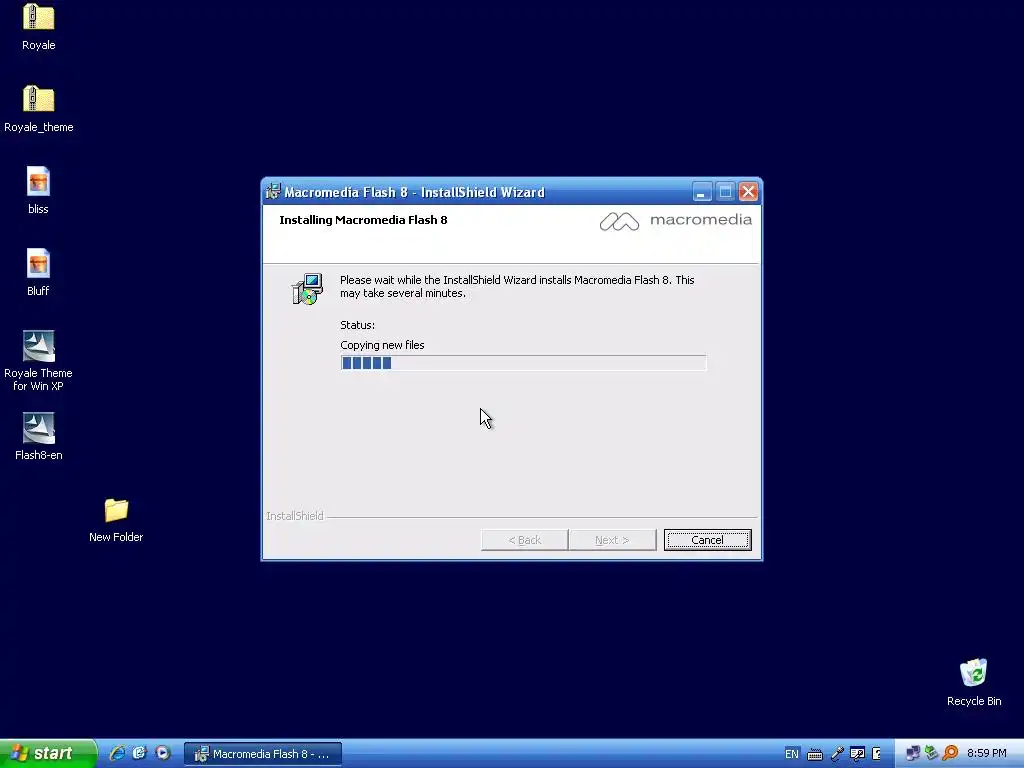Click the installer setup computer-and-disc icon
The image size is (1024, 768).
coord(307,289)
